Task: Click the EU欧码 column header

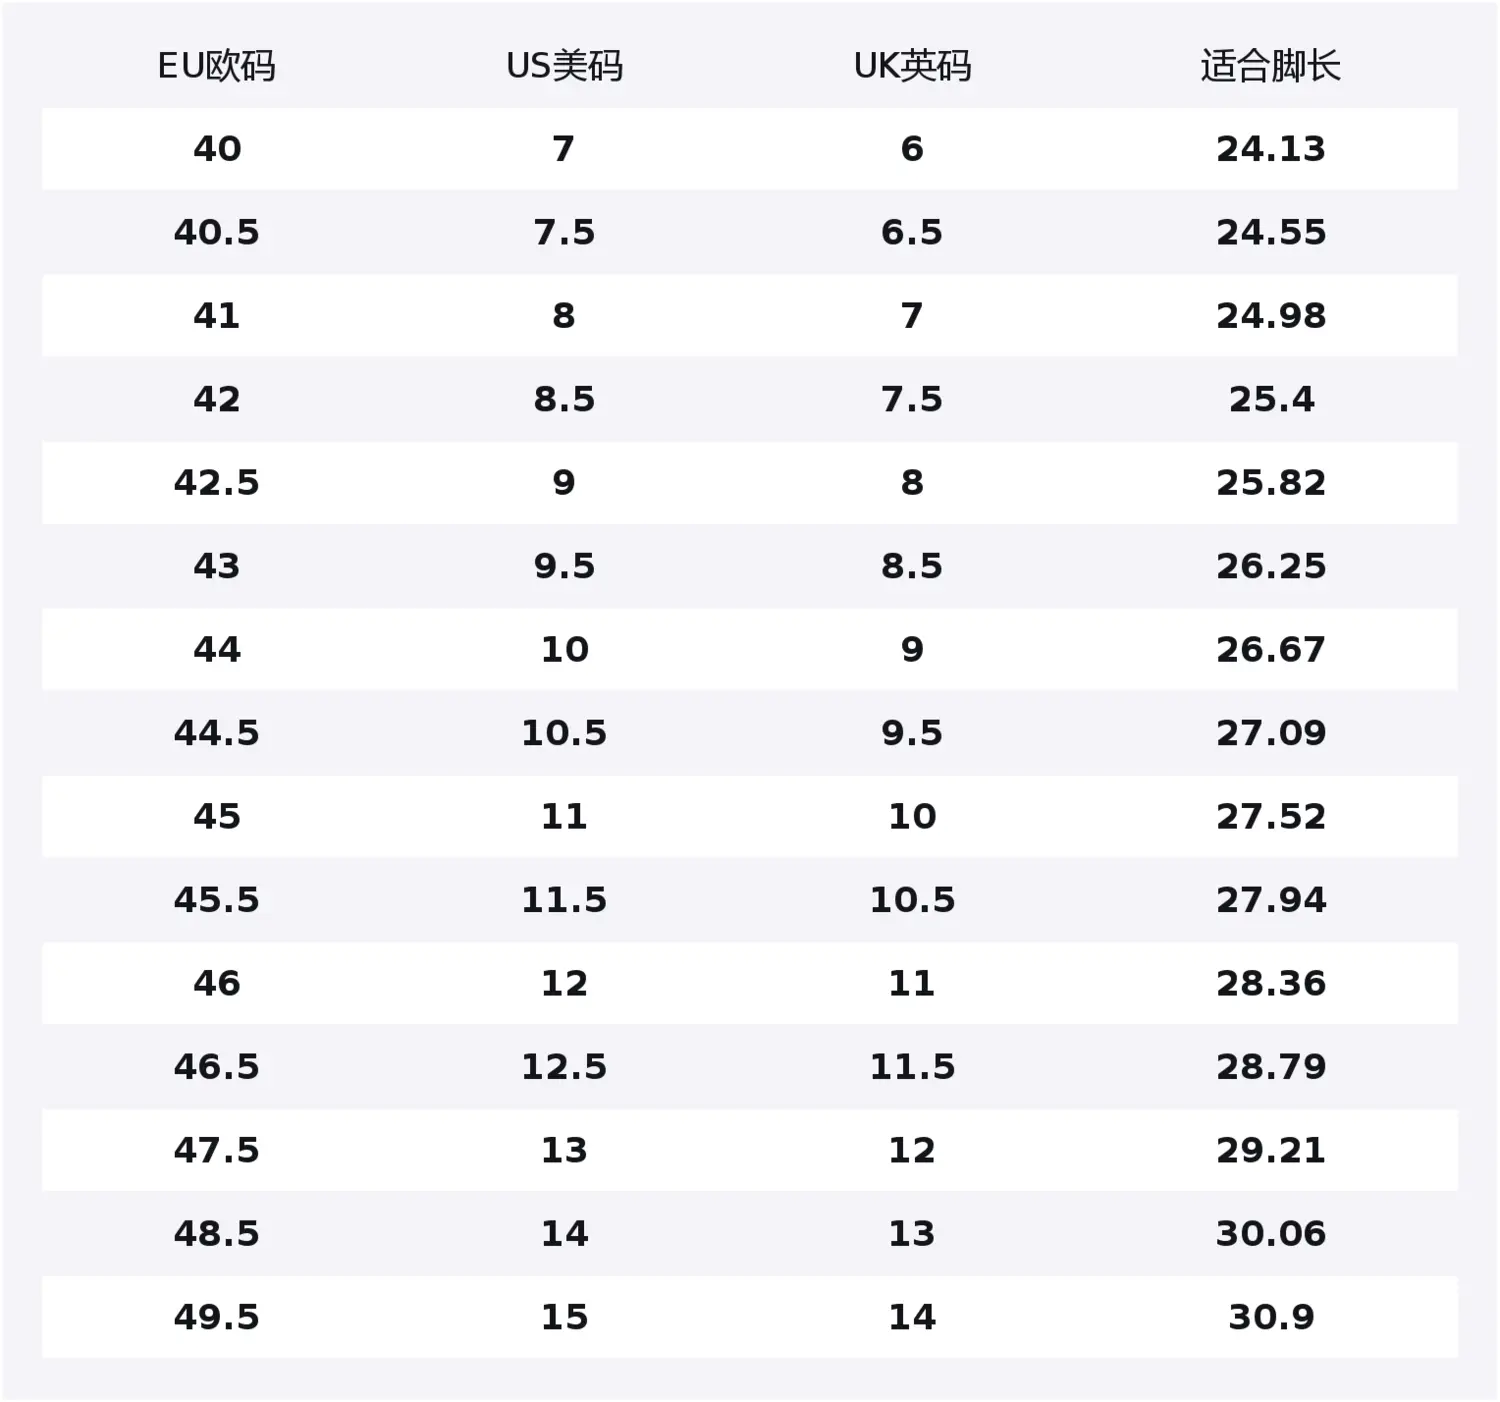Action: click(217, 66)
